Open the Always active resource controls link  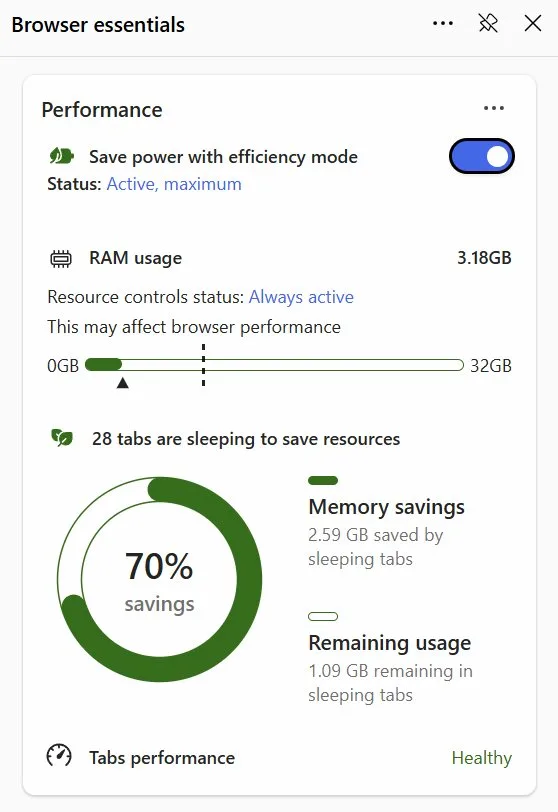coord(301,297)
